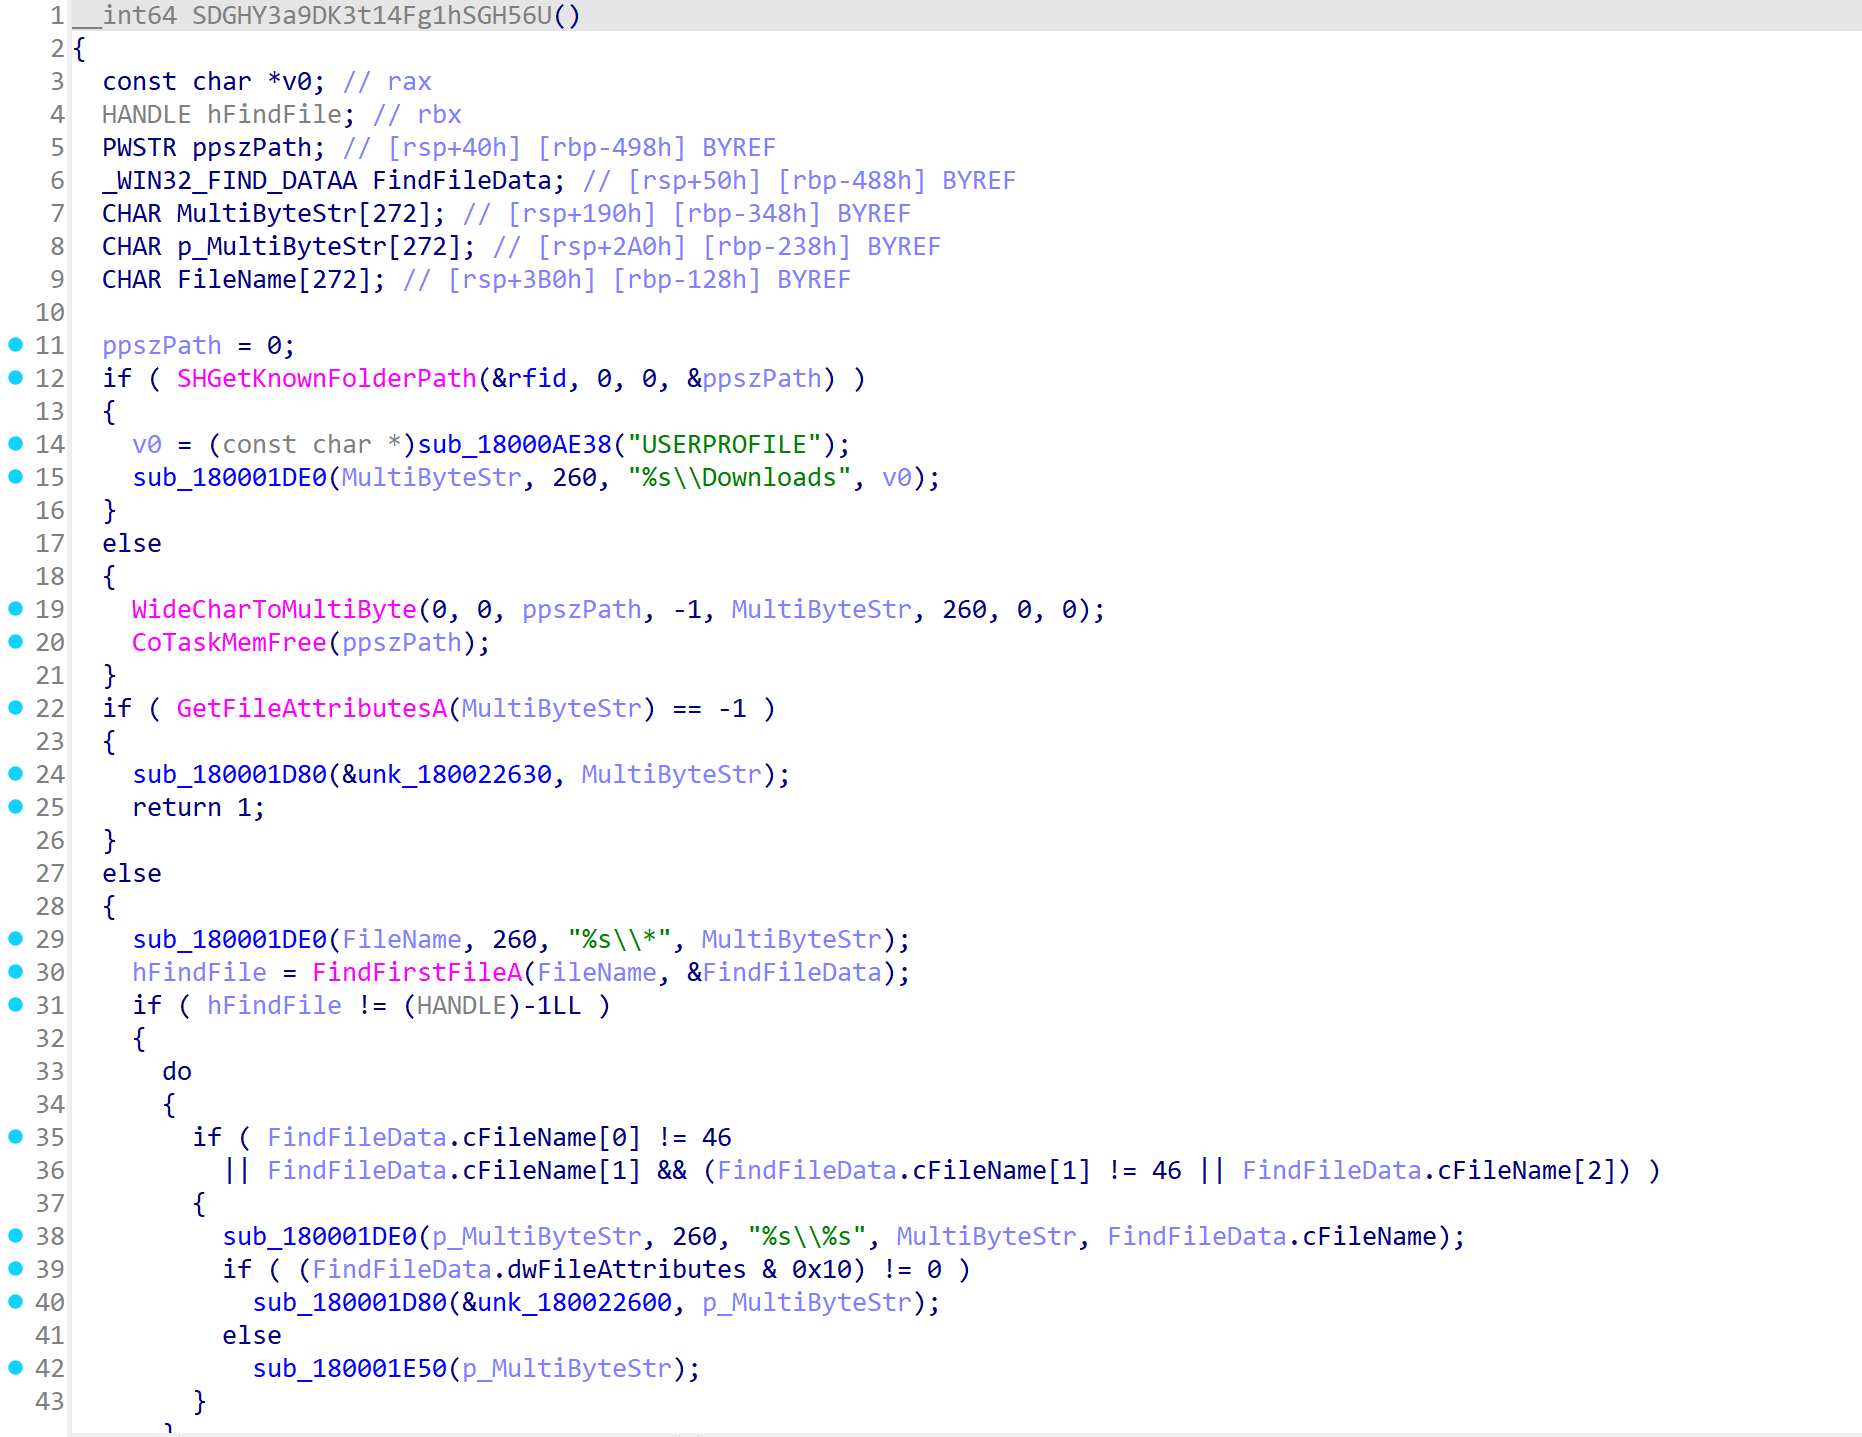The width and height of the screenshot is (1862, 1437).
Task: Select the "else" keyword on line 41
Action: coord(252,1336)
